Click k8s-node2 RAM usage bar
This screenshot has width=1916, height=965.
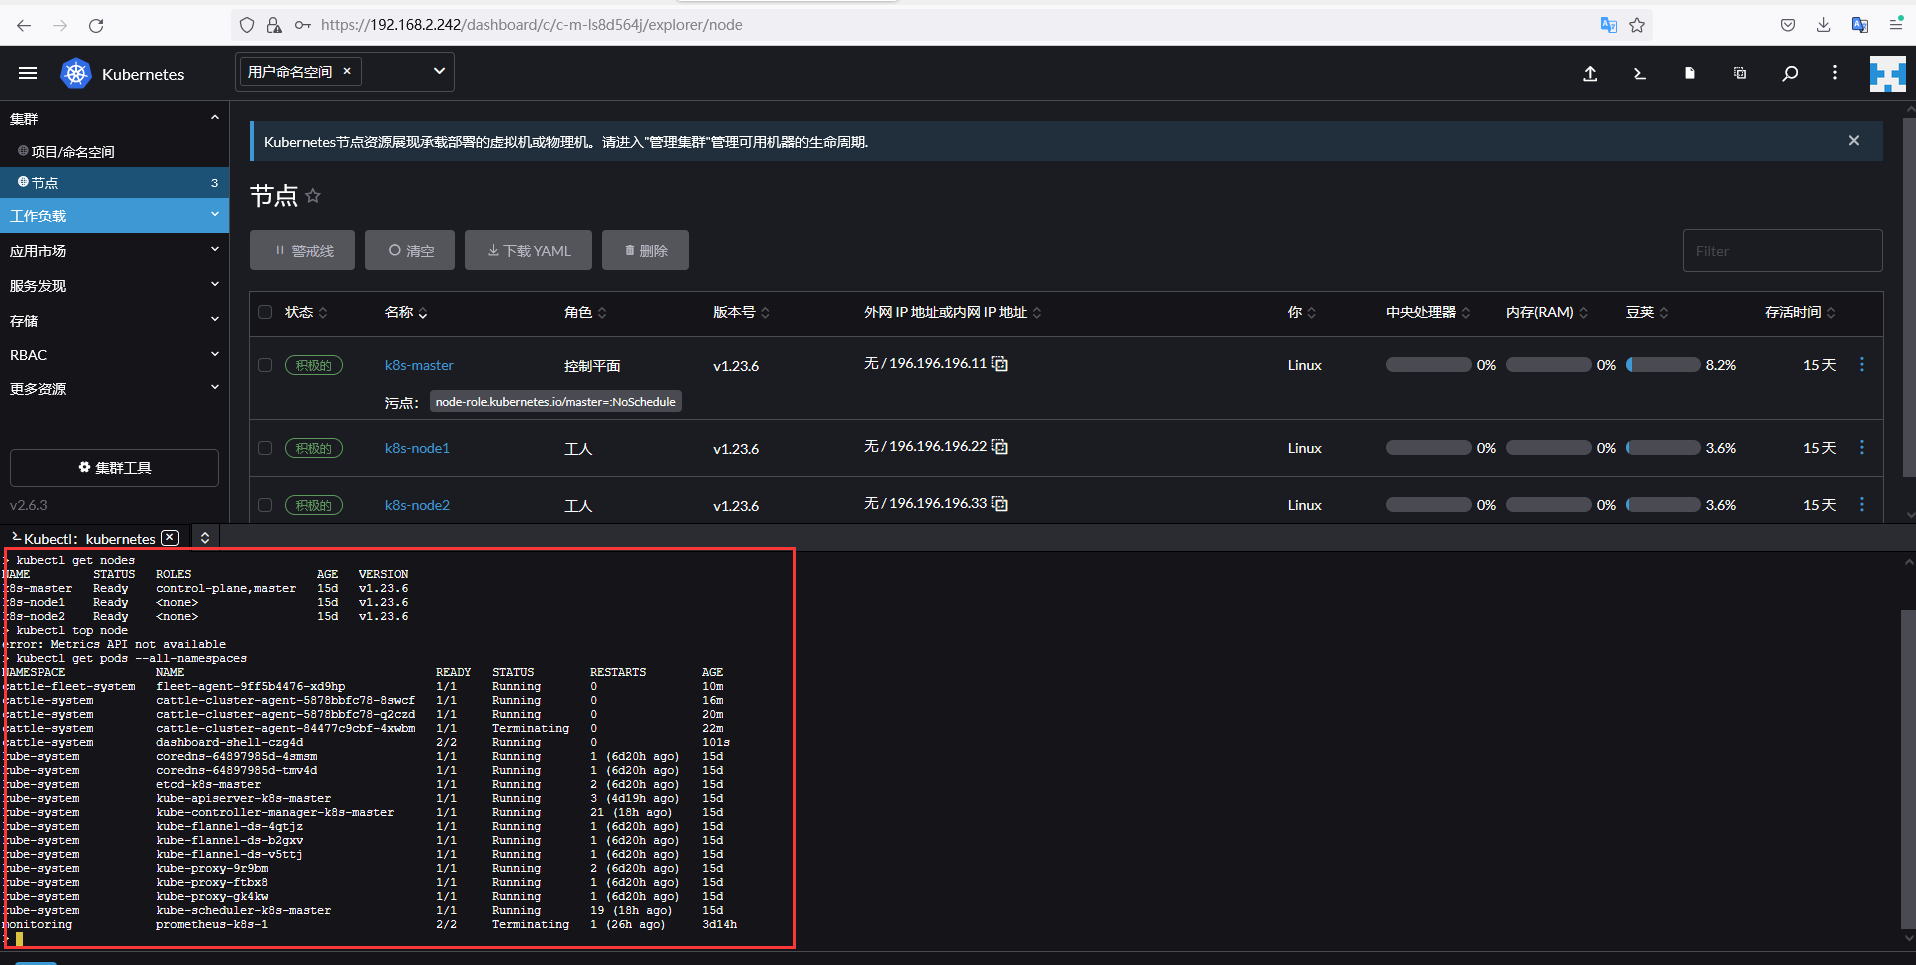[1548, 505]
